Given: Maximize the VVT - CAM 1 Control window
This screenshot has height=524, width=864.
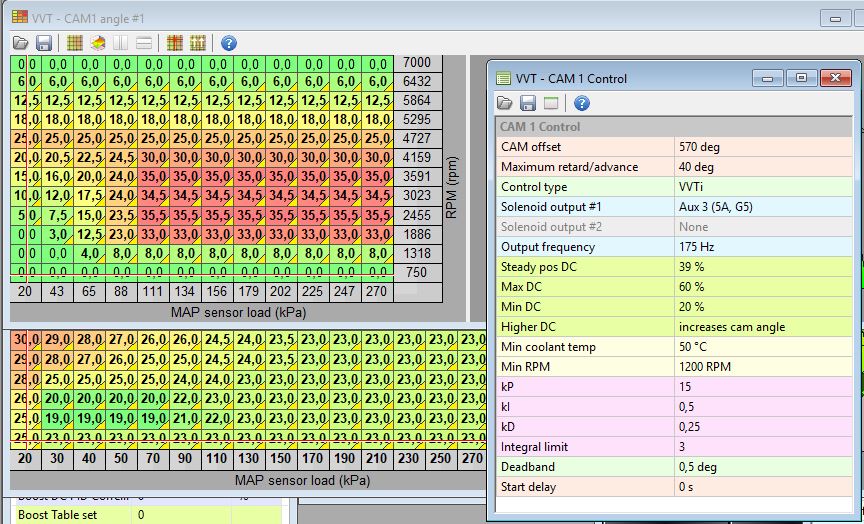Looking at the screenshot, I should (801, 77).
